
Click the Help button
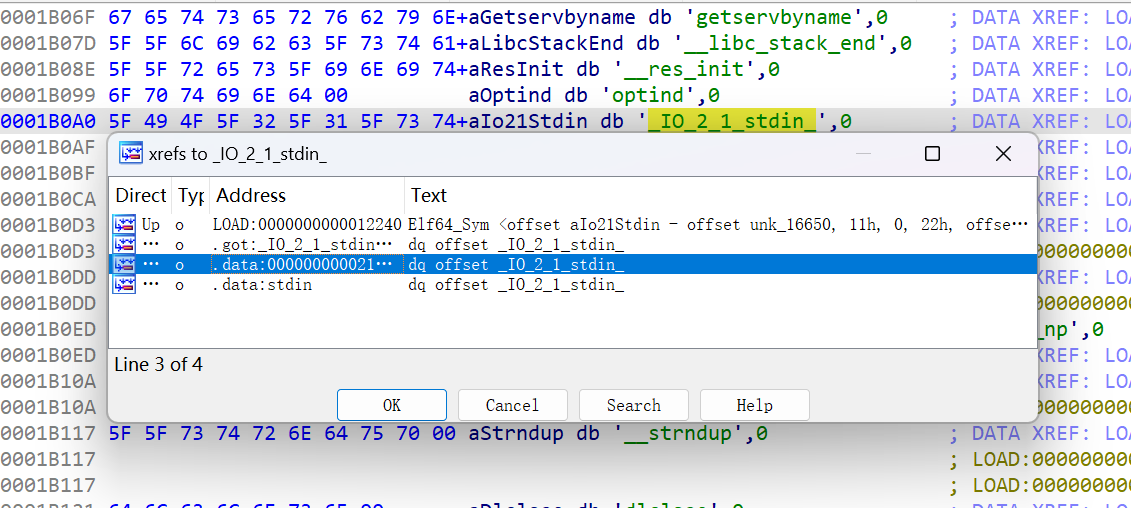(x=754, y=405)
